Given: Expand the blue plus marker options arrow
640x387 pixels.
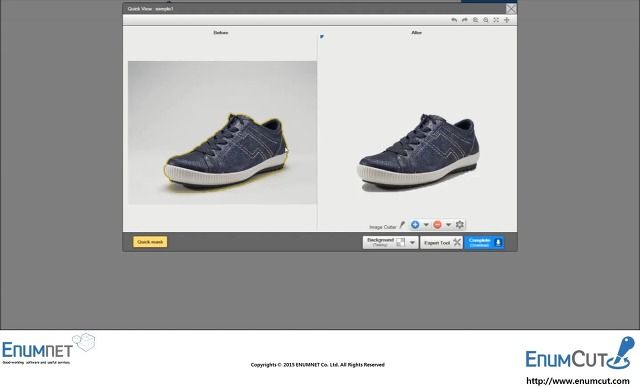Looking at the screenshot, I should 426,225.
